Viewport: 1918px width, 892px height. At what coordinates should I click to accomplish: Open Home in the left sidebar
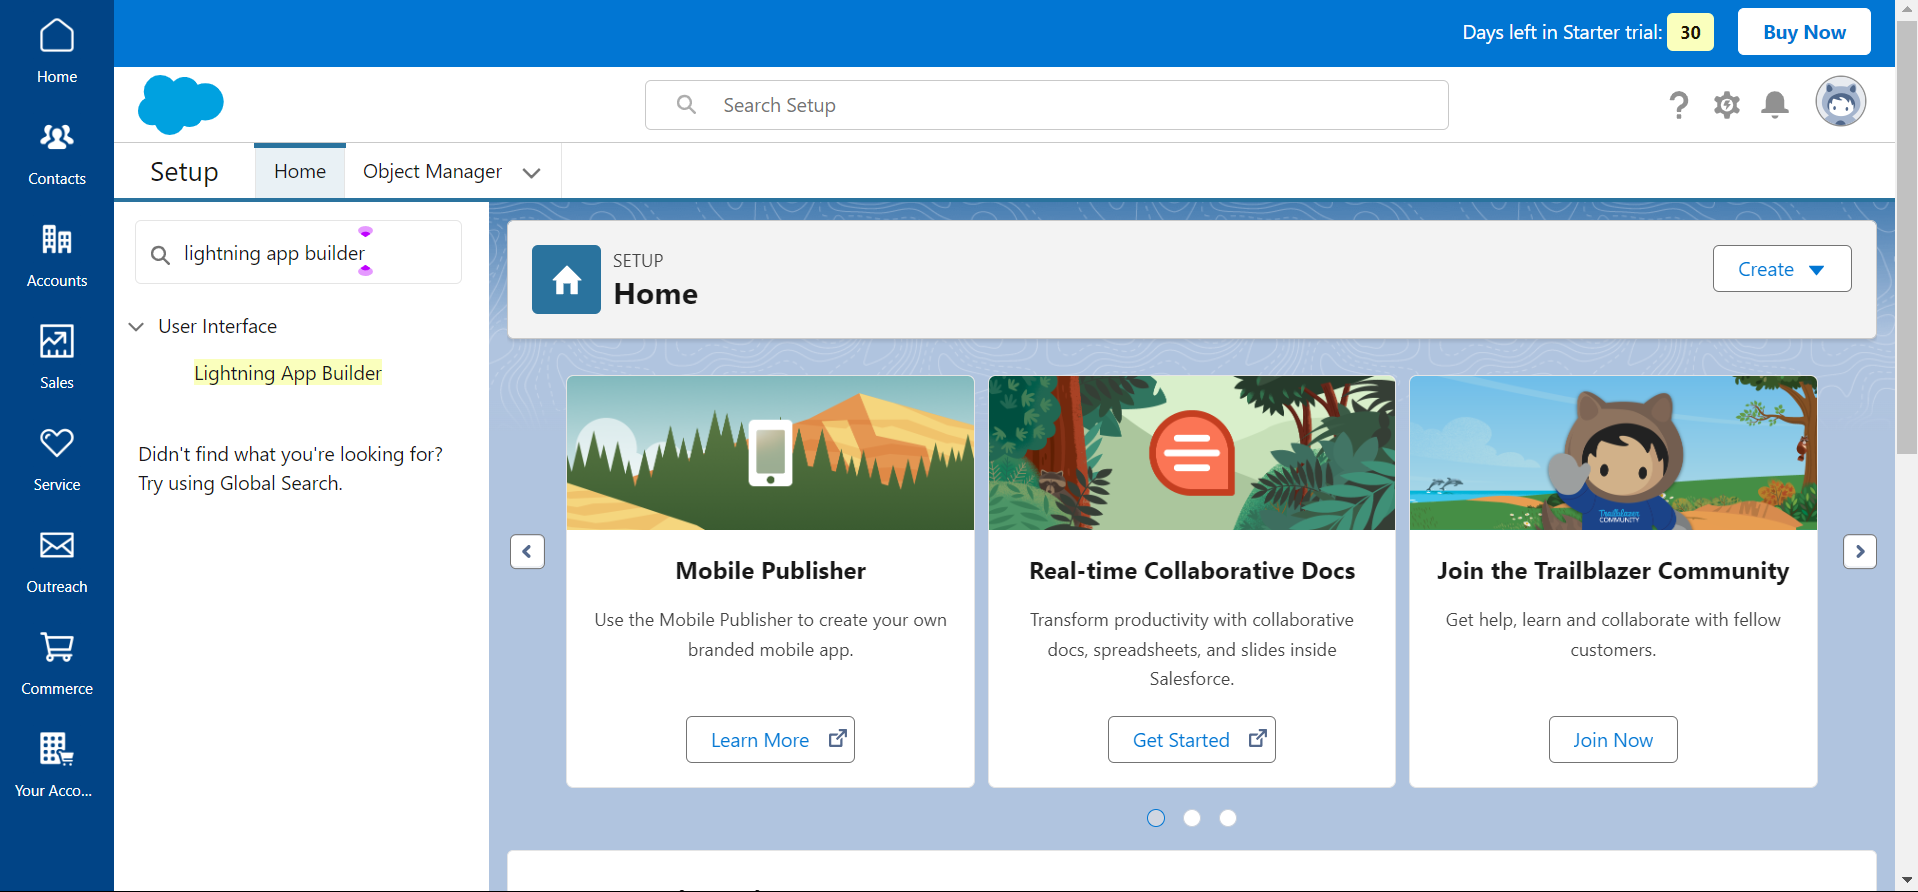(57, 51)
